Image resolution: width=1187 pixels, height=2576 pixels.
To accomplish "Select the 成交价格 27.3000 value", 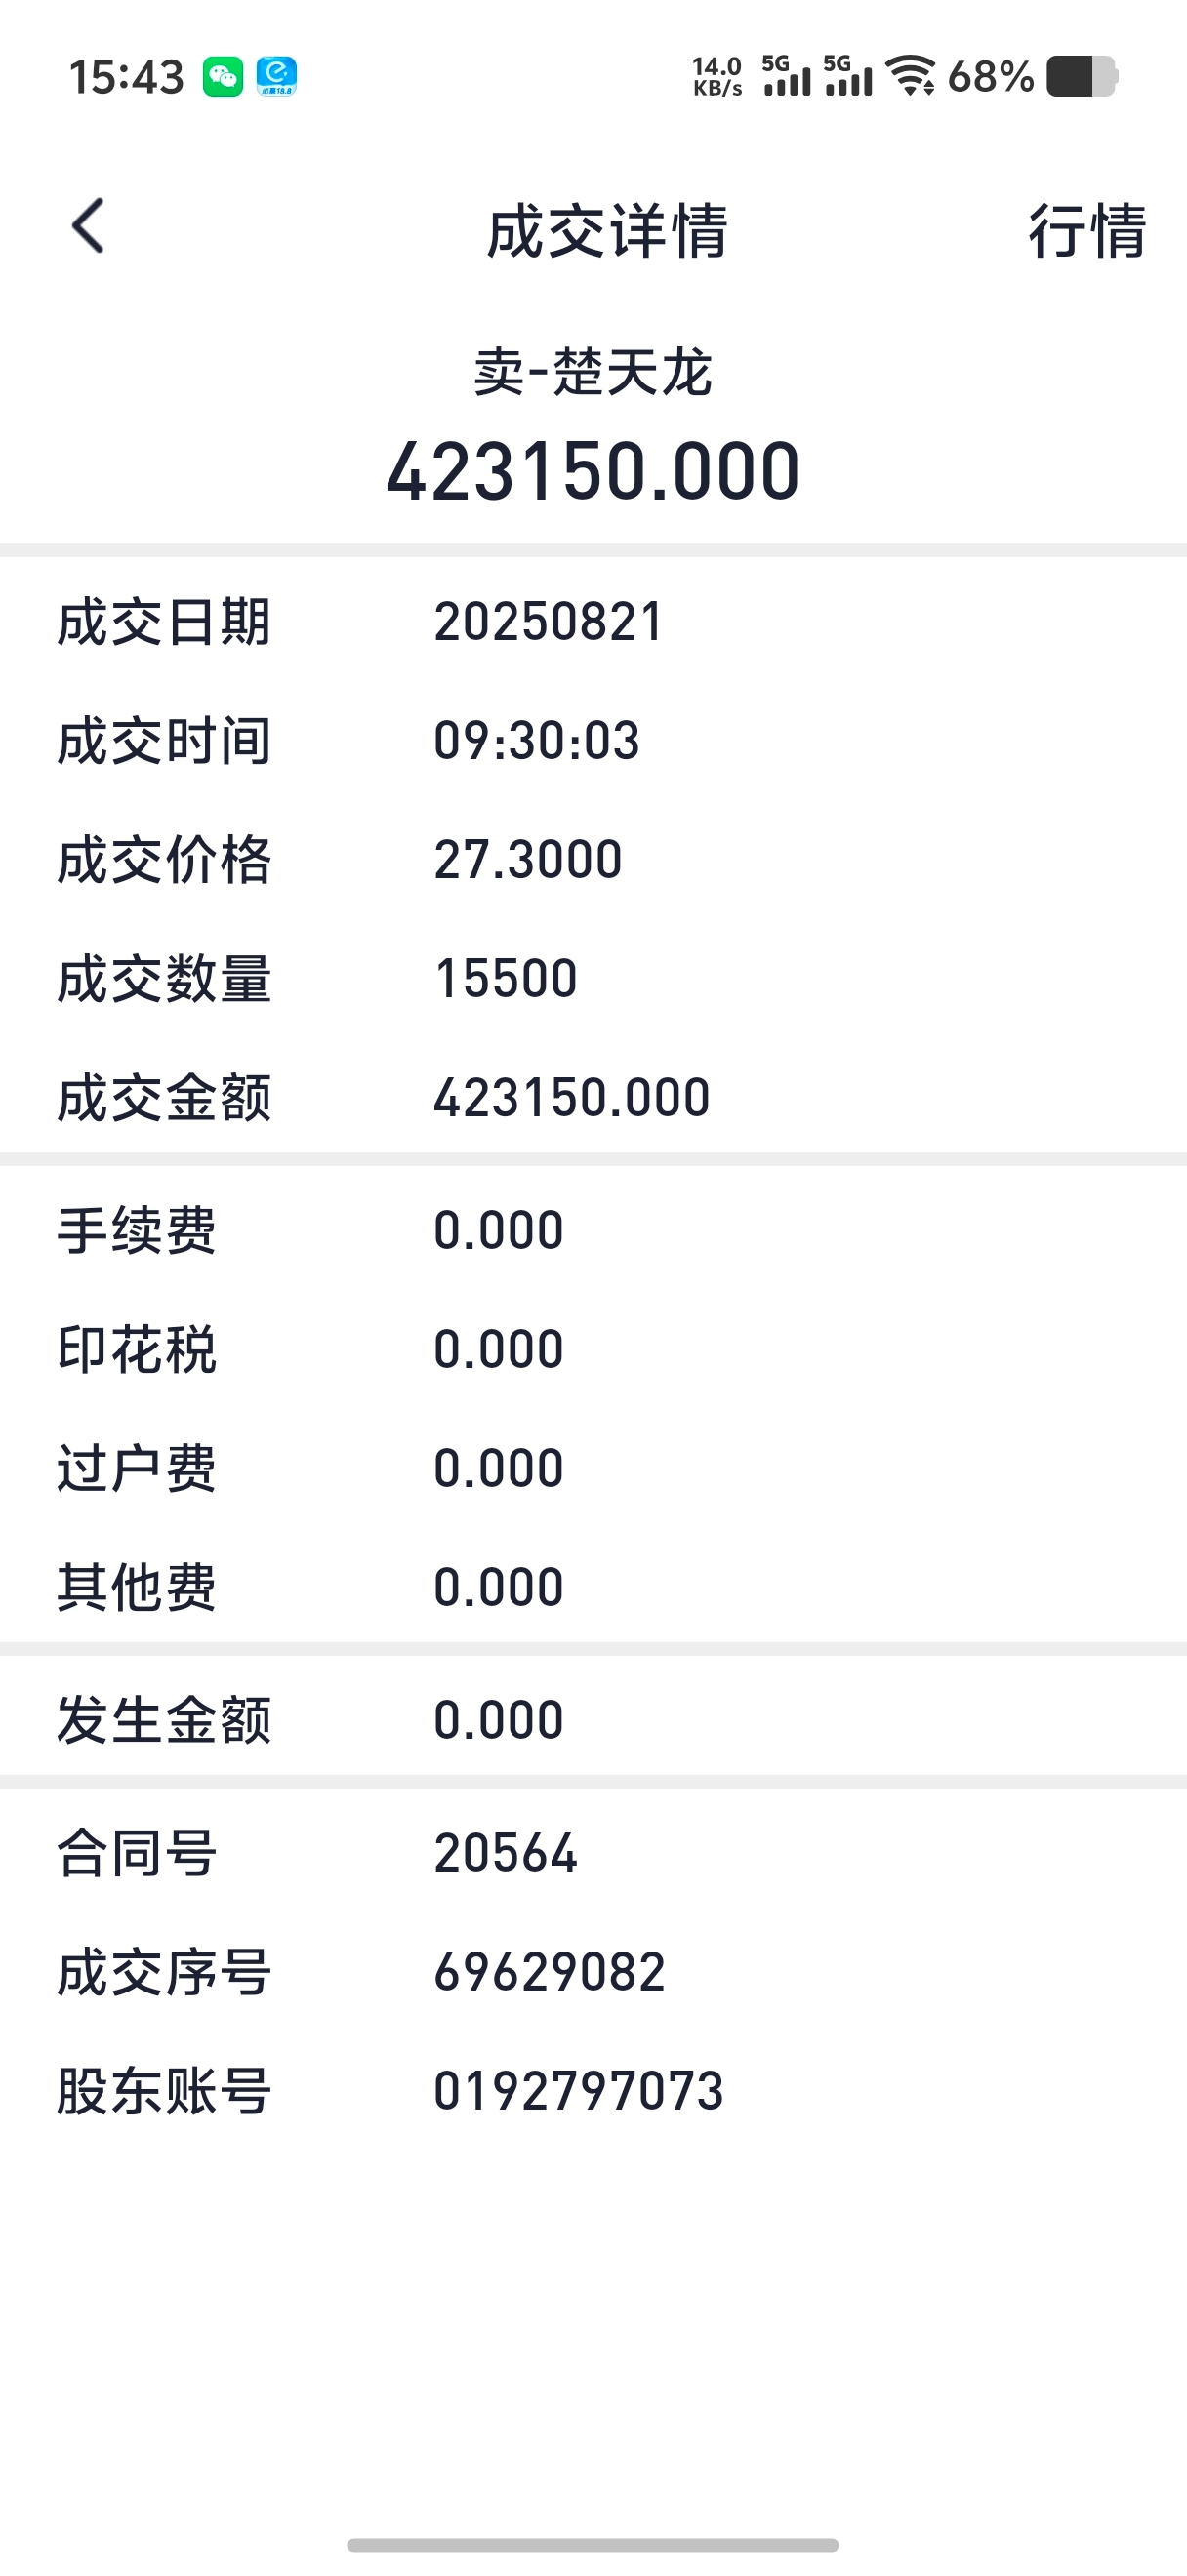I will click(x=528, y=860).
